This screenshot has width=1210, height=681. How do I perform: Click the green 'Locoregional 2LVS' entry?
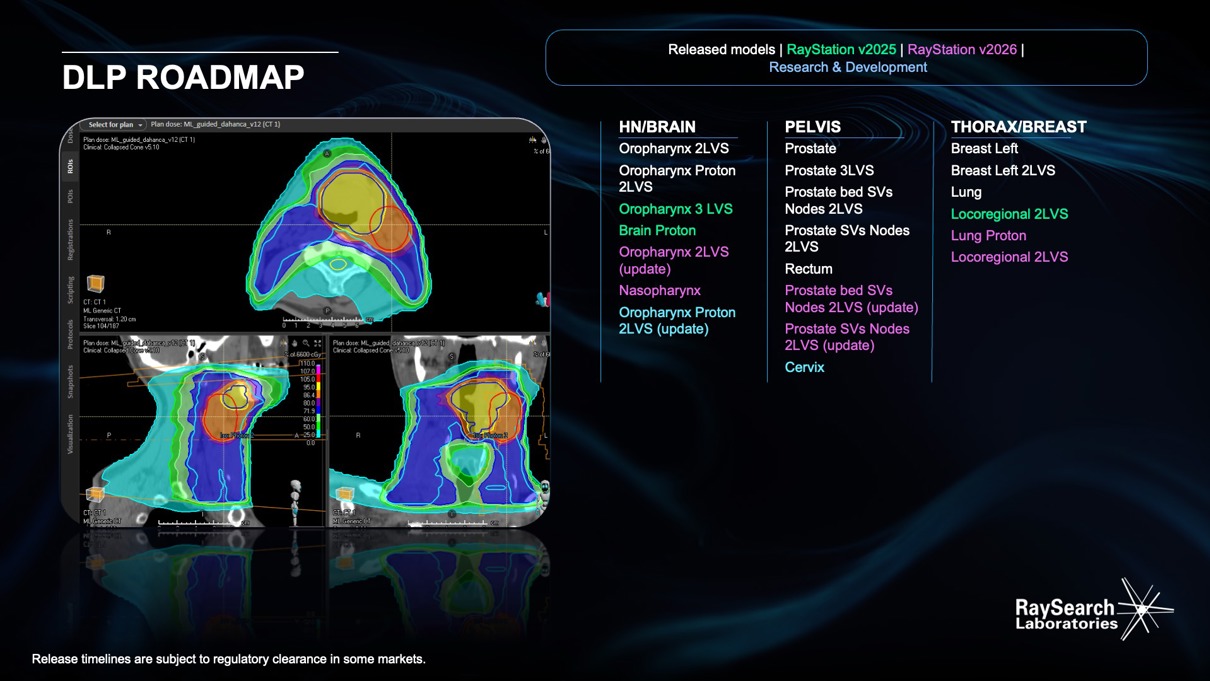(1009, 214)
